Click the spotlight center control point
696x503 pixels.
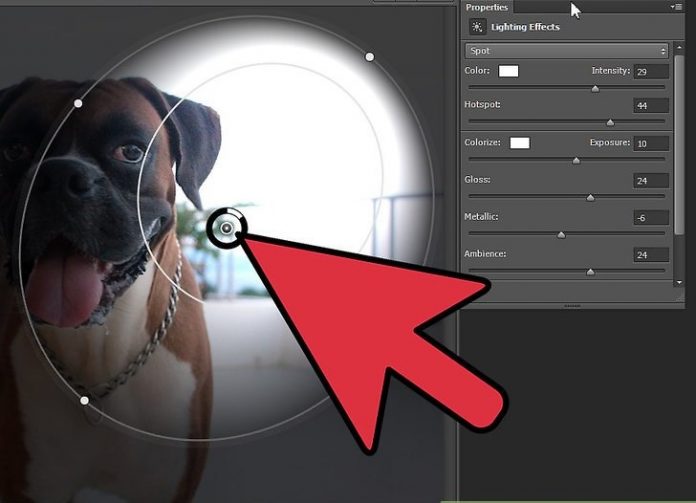click(x=227, y=230)
